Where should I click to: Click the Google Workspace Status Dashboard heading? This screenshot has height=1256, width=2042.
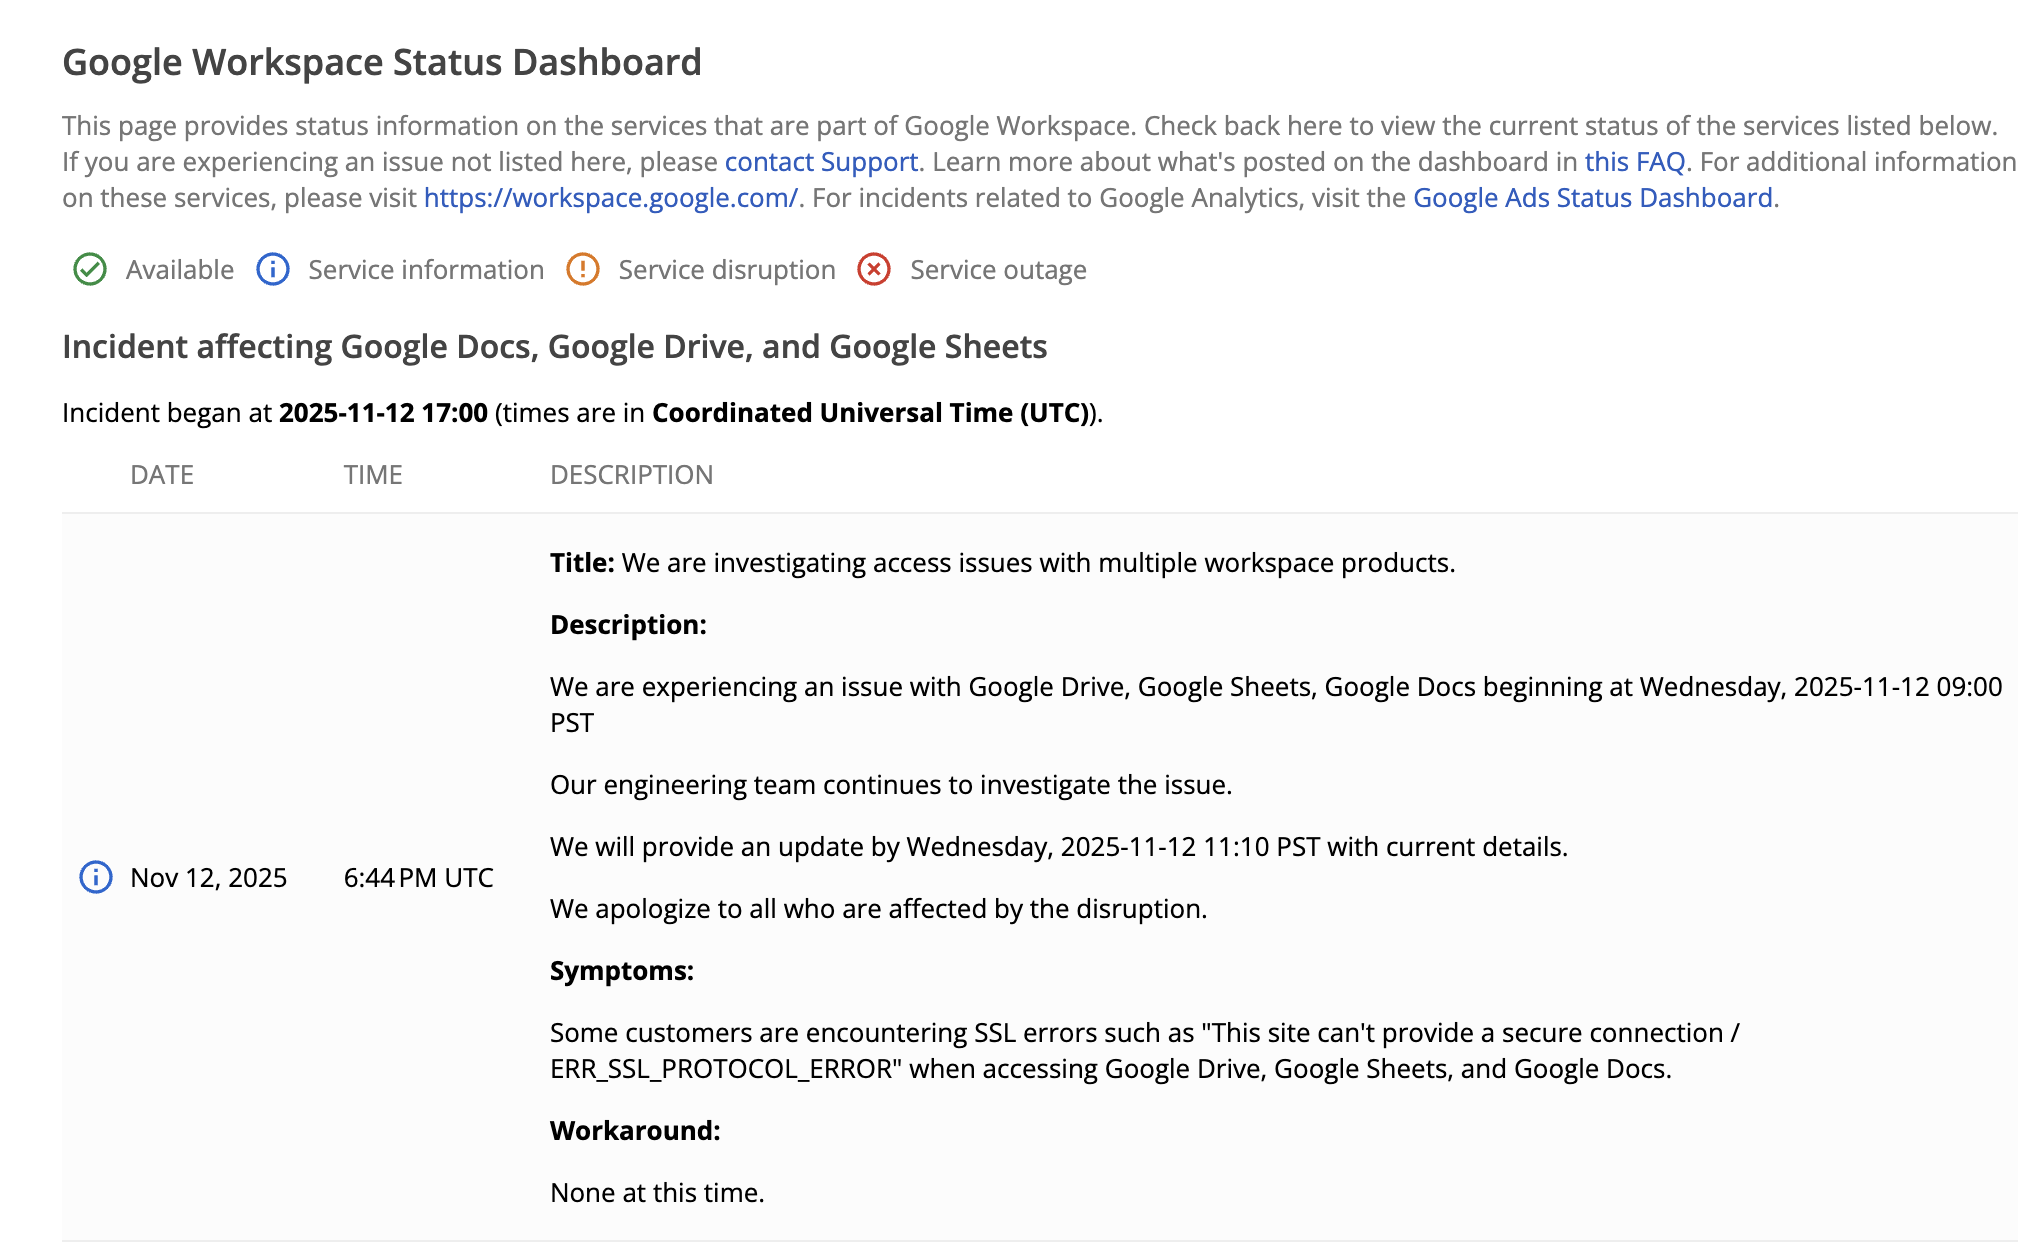[x=382, y=62]
